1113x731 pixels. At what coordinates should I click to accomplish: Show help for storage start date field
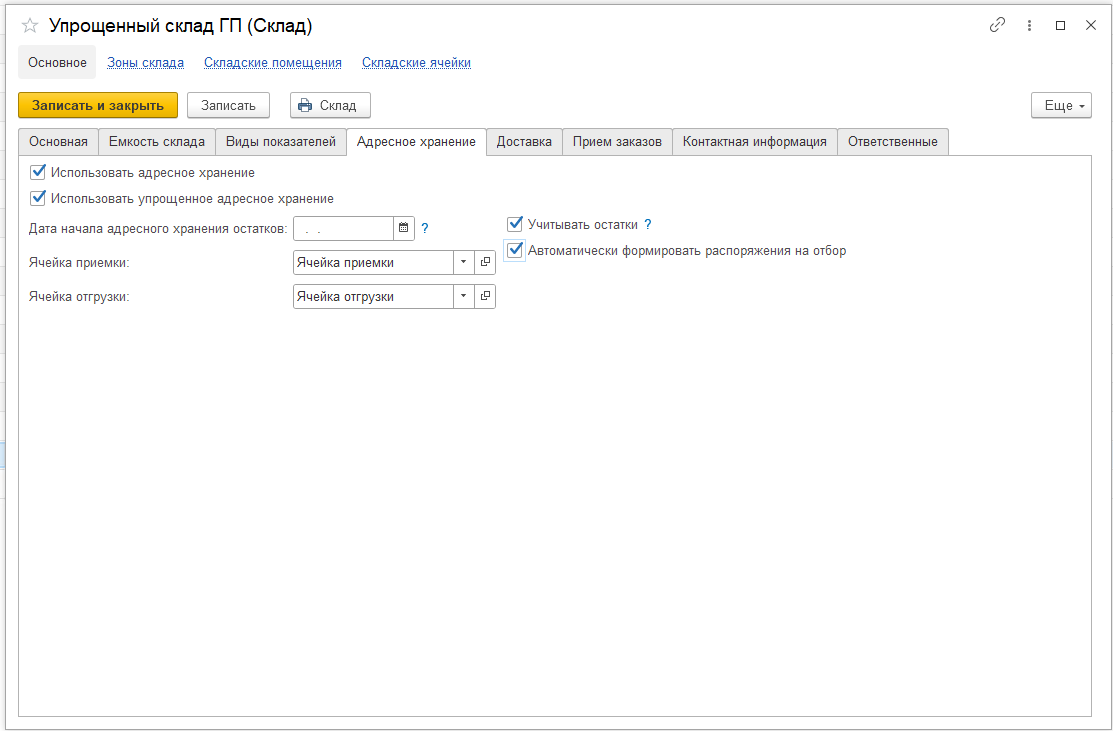(425, 229)
